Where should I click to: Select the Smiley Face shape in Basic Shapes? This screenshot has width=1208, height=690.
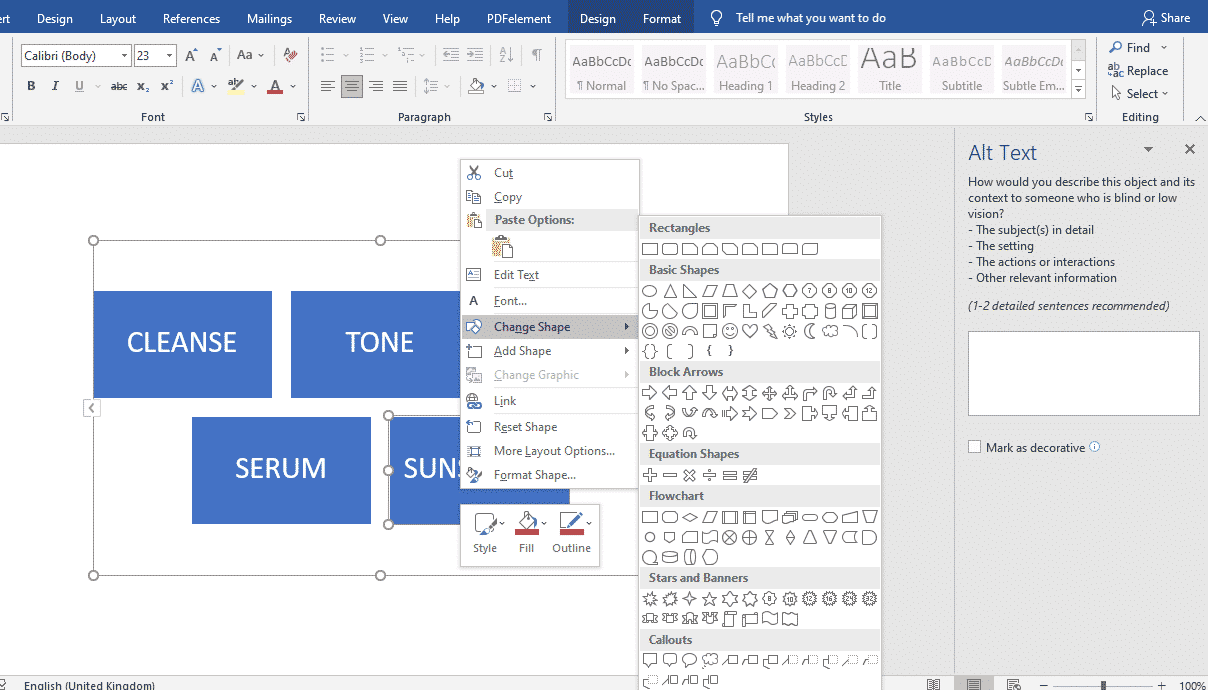[730, 331]
